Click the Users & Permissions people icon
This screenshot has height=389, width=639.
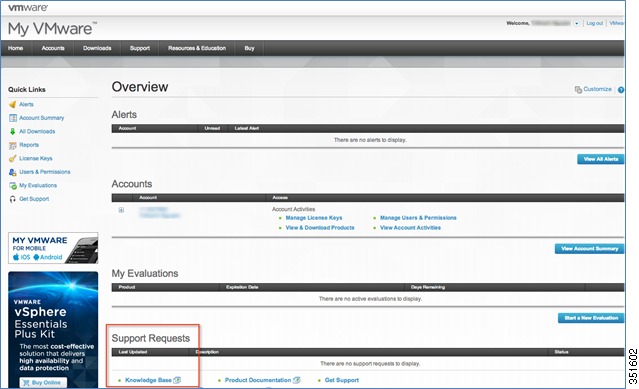(13, 172)
